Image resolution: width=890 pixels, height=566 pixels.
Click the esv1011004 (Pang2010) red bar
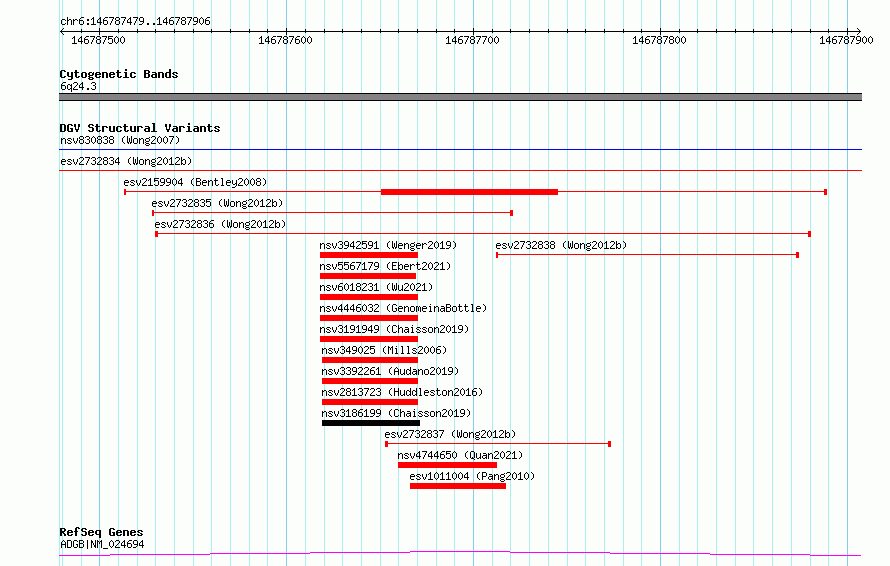click(457, 486)
